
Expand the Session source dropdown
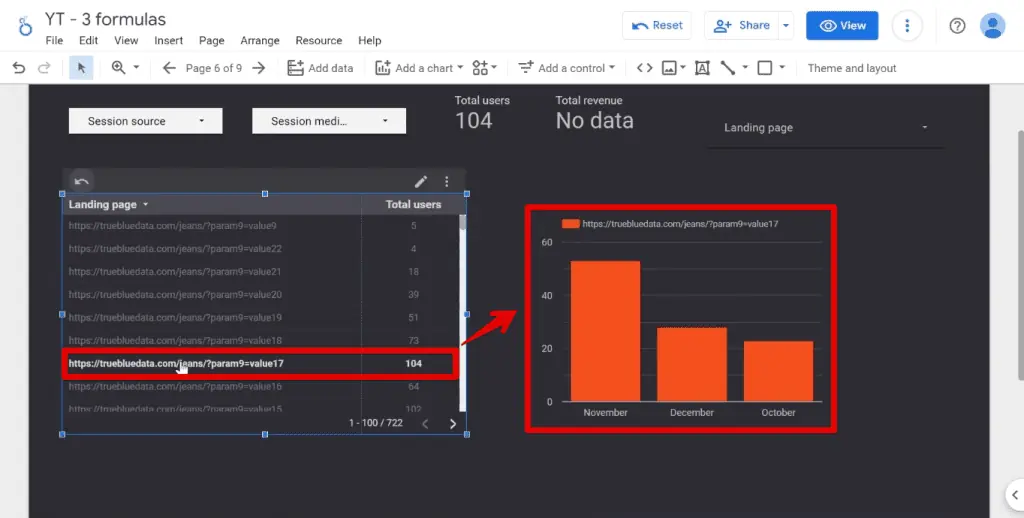pyautogui.click(x=145, y=121)
